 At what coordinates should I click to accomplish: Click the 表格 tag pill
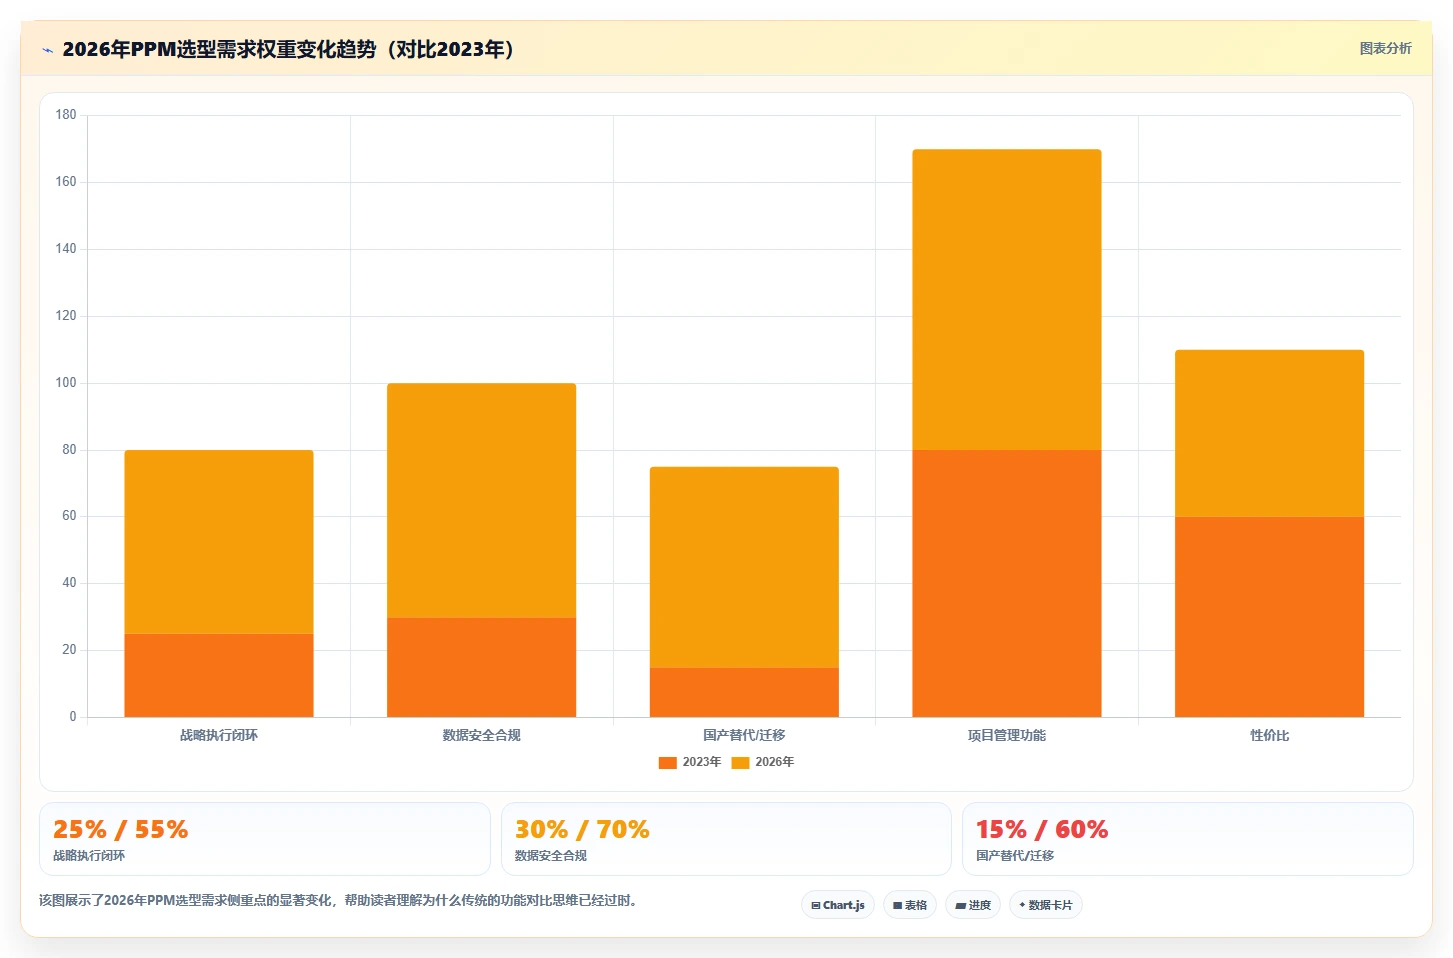point(910,905)
